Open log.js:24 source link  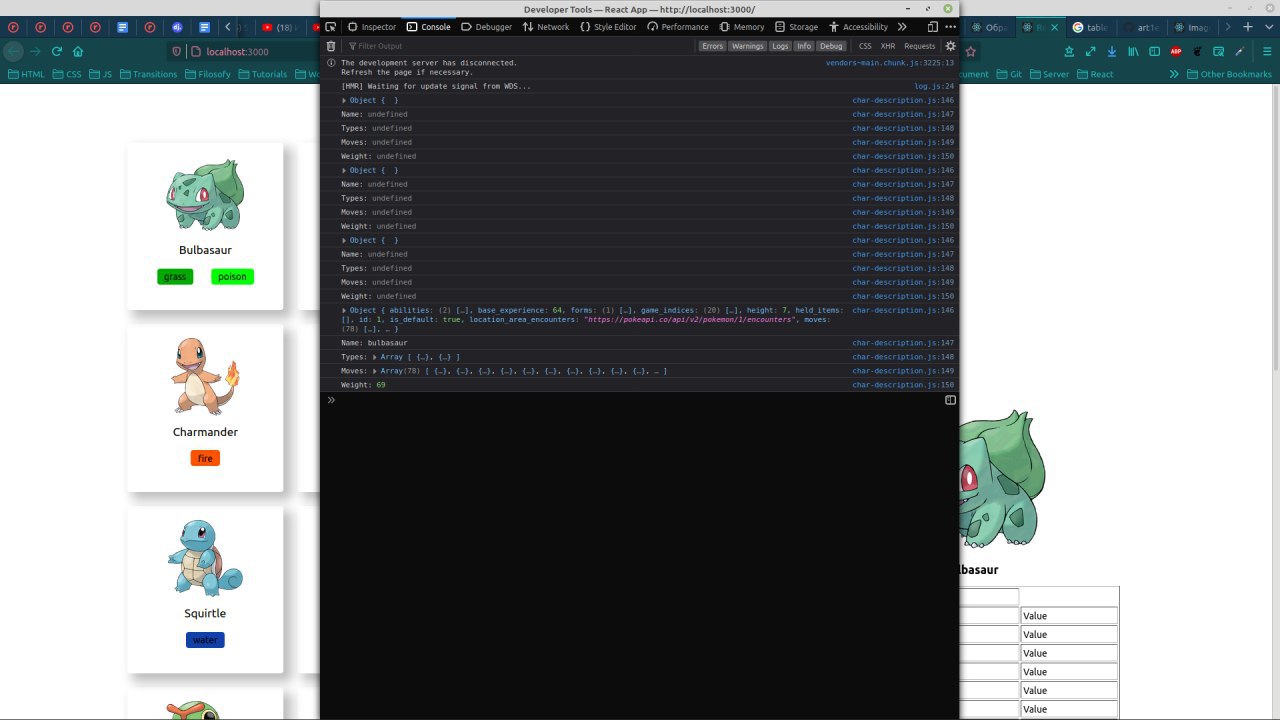934,86
